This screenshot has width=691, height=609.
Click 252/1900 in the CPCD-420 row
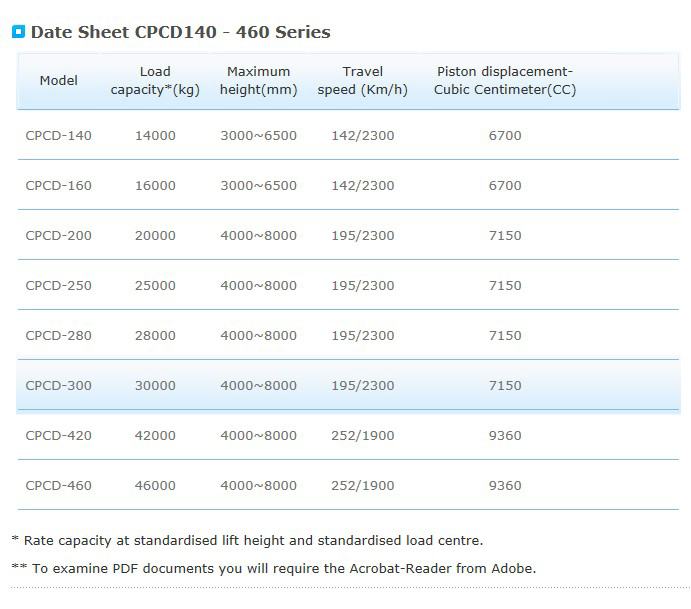pyautogui.click(x=363, y=435)
